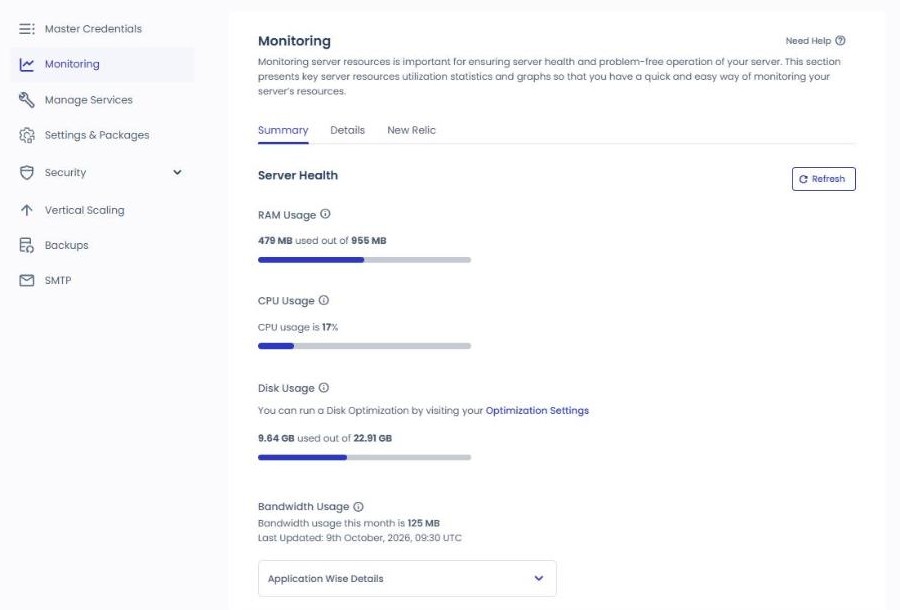Click the Monitoring page heading
This screenshot has width=900, height=610.
pos(294,41)
